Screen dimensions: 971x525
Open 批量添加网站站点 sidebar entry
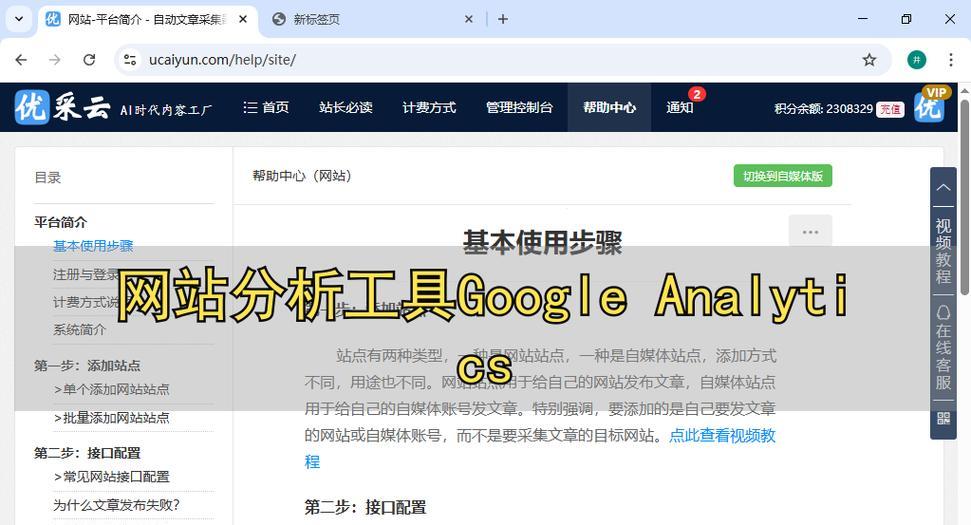[111, 418]
